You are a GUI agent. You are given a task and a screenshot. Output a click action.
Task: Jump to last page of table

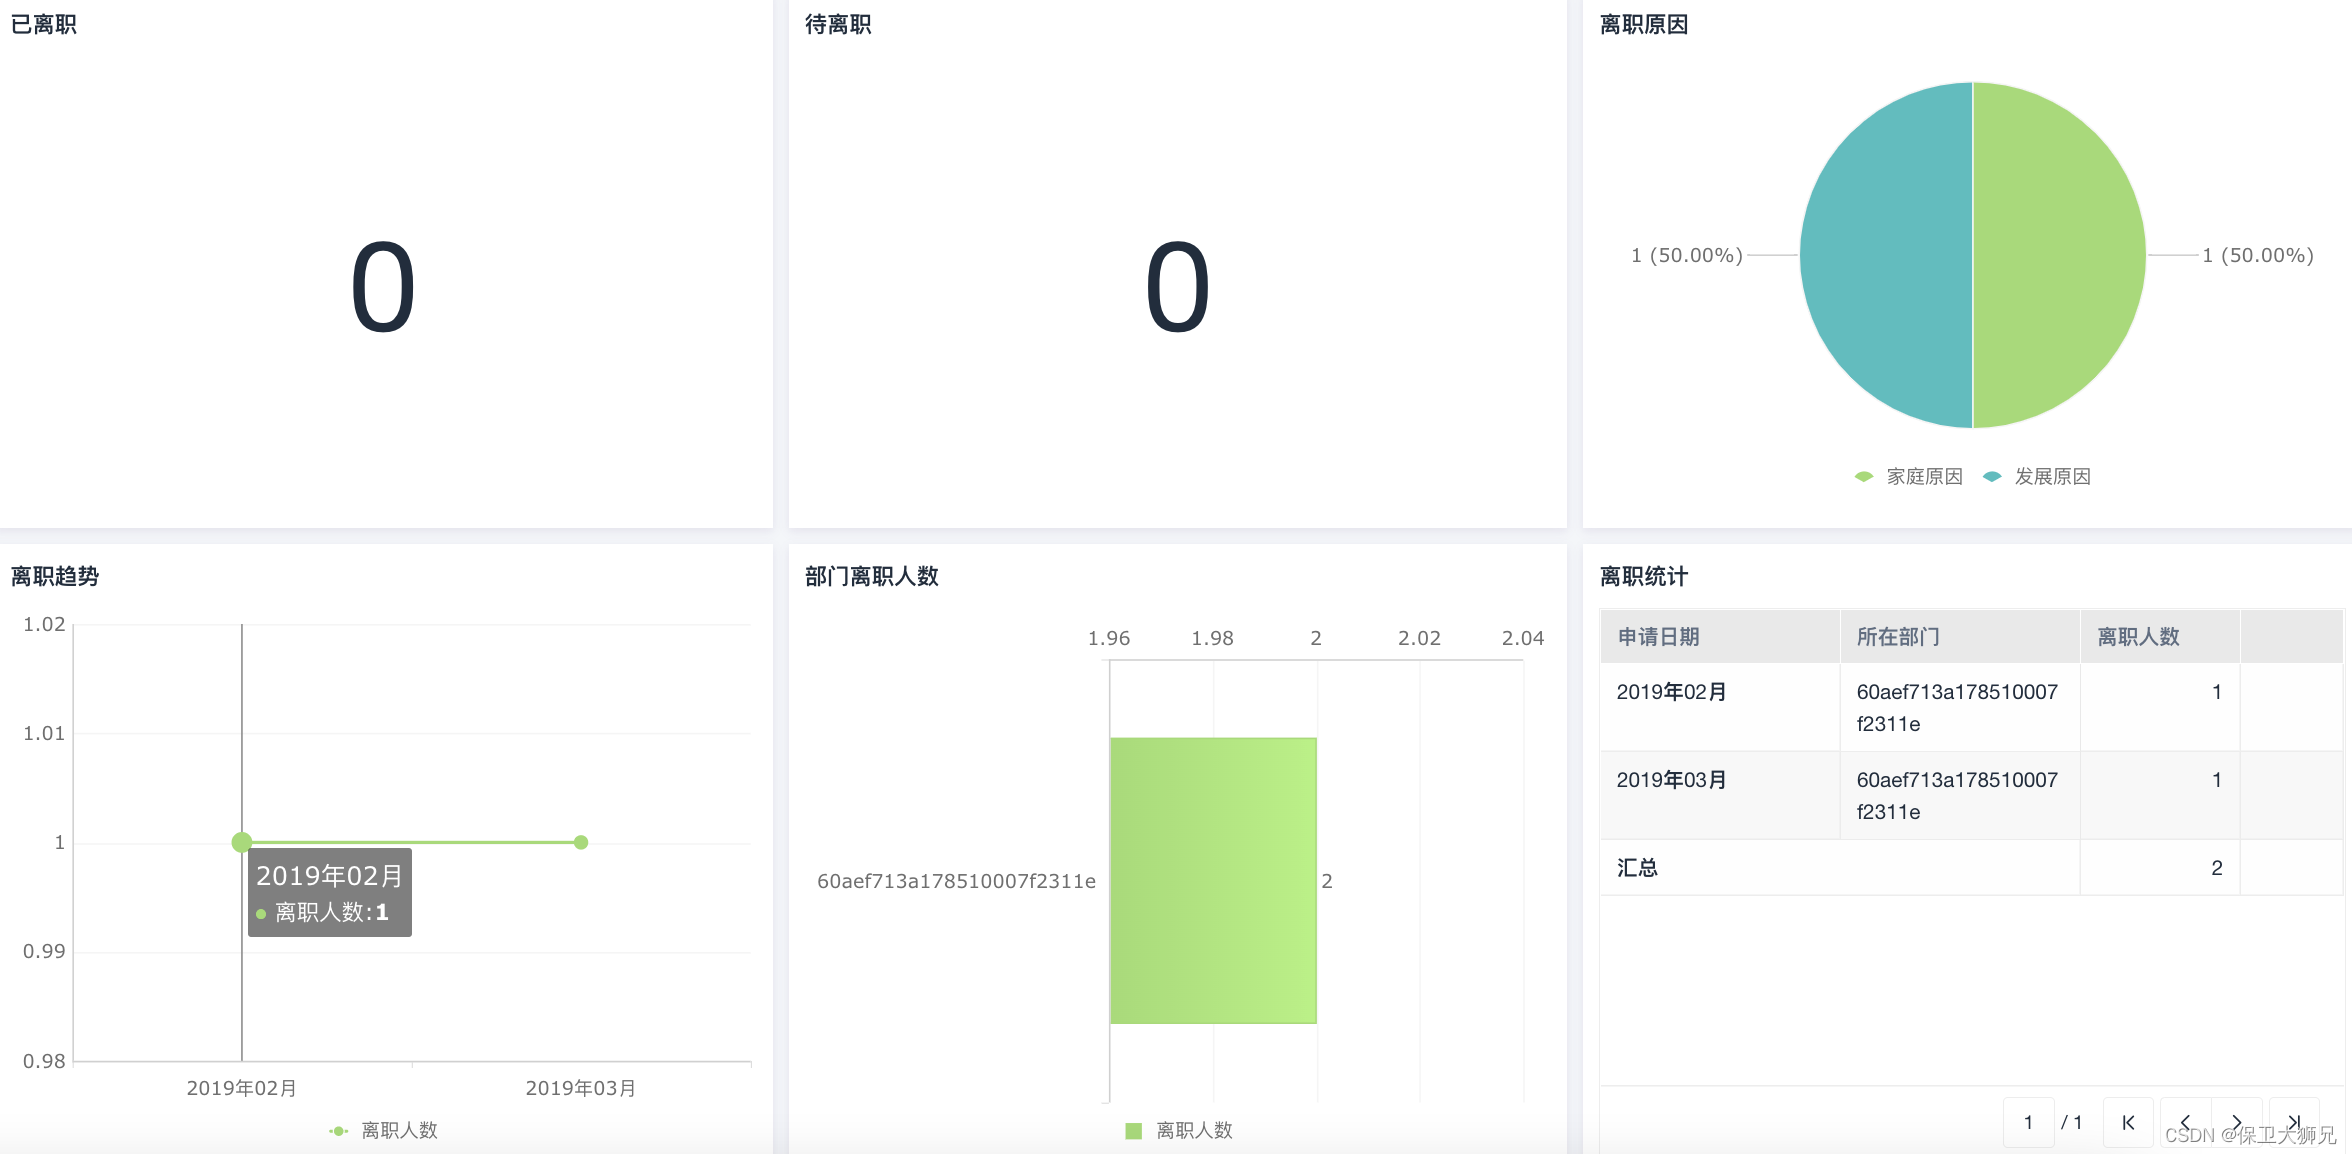coord(2294,1122)
